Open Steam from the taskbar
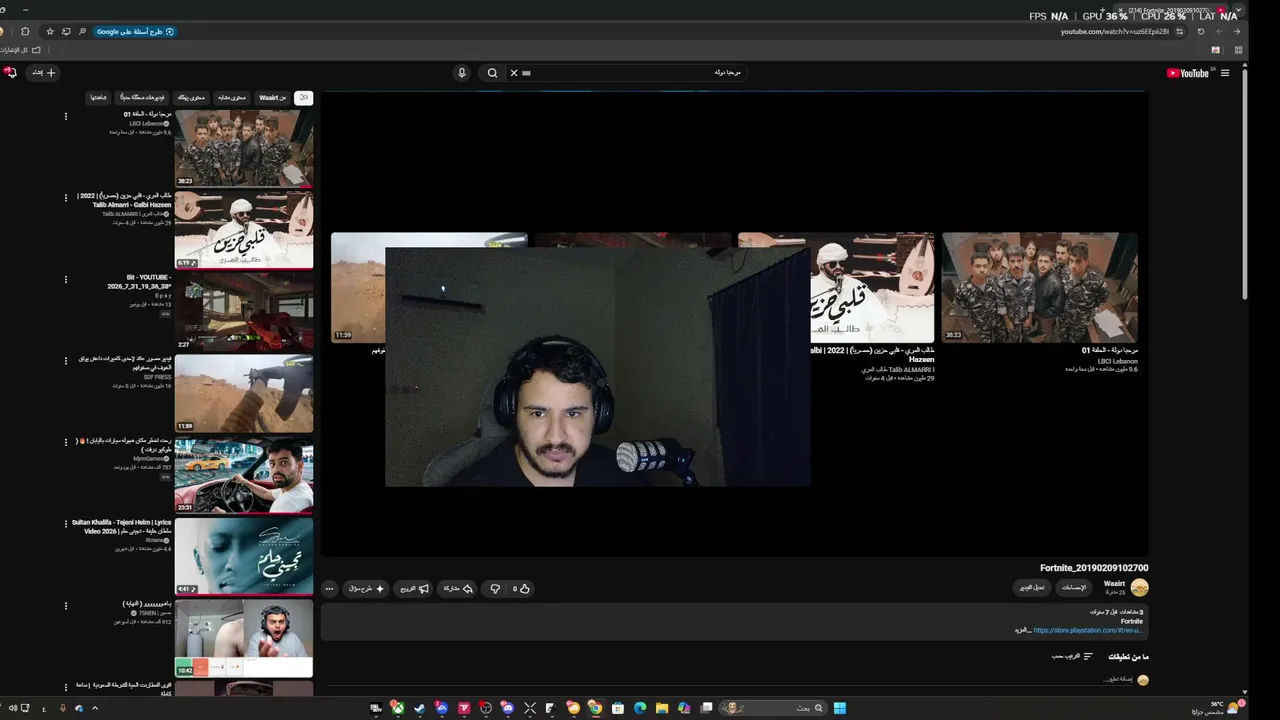 [x=419, y=708]
